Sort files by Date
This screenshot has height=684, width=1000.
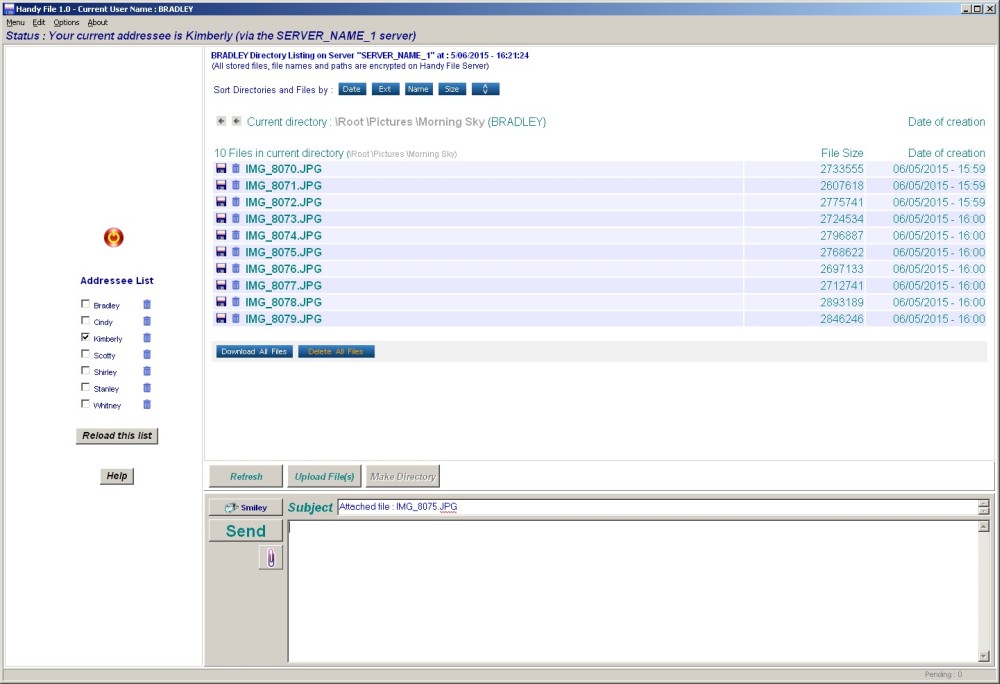pyautogui.click(x=351, y=89)
